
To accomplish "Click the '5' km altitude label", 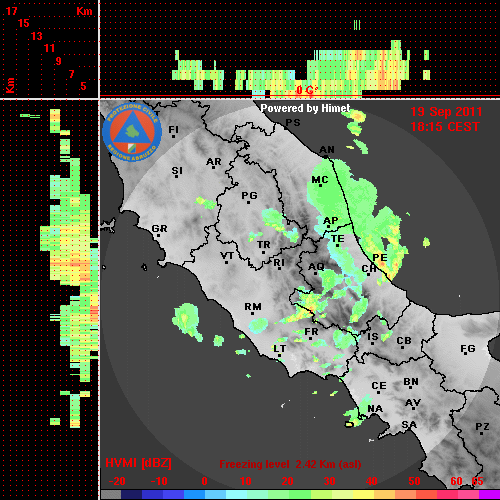I will [x=83, y=86].
